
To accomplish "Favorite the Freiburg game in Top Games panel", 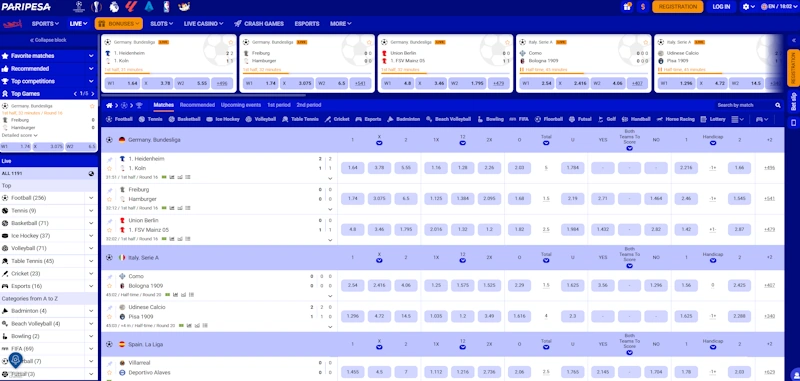I will [92, 106].
